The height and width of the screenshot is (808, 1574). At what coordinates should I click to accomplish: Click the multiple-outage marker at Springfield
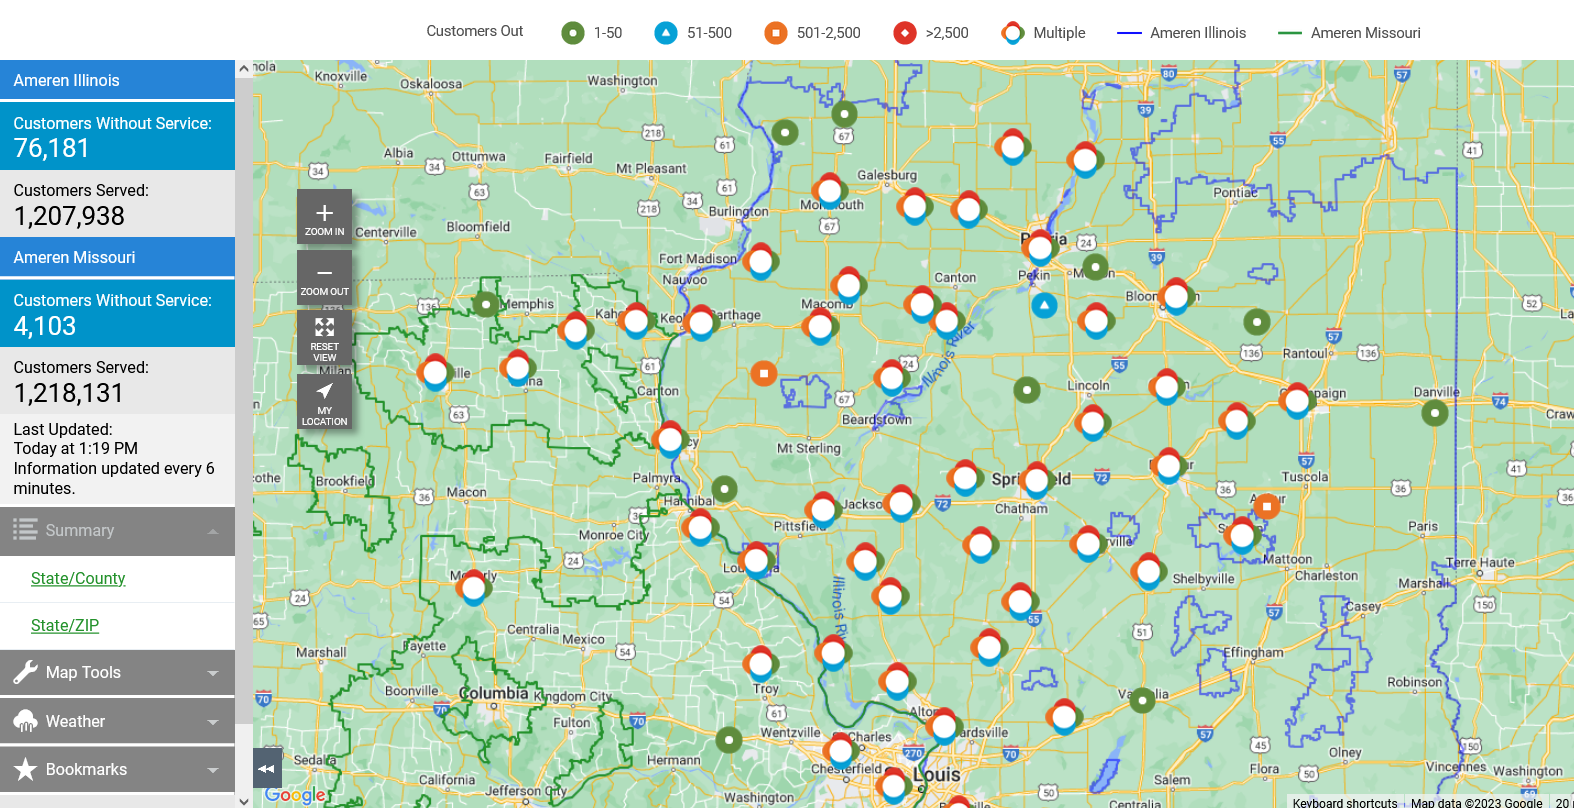(1037, 481)
